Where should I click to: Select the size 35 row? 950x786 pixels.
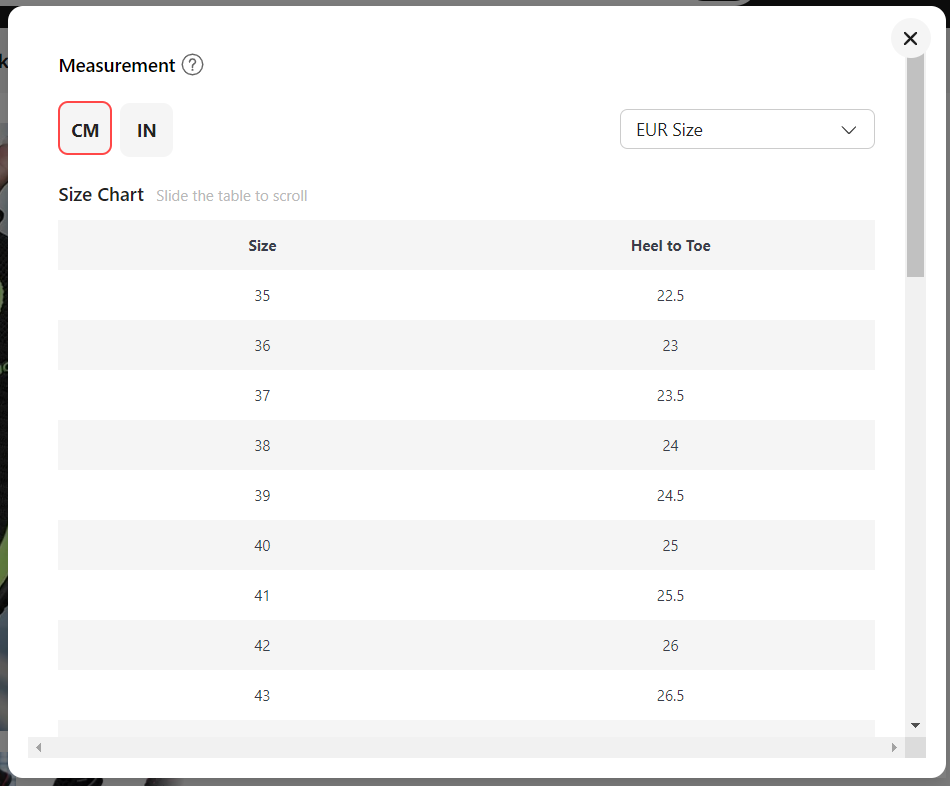coord(467,295)
